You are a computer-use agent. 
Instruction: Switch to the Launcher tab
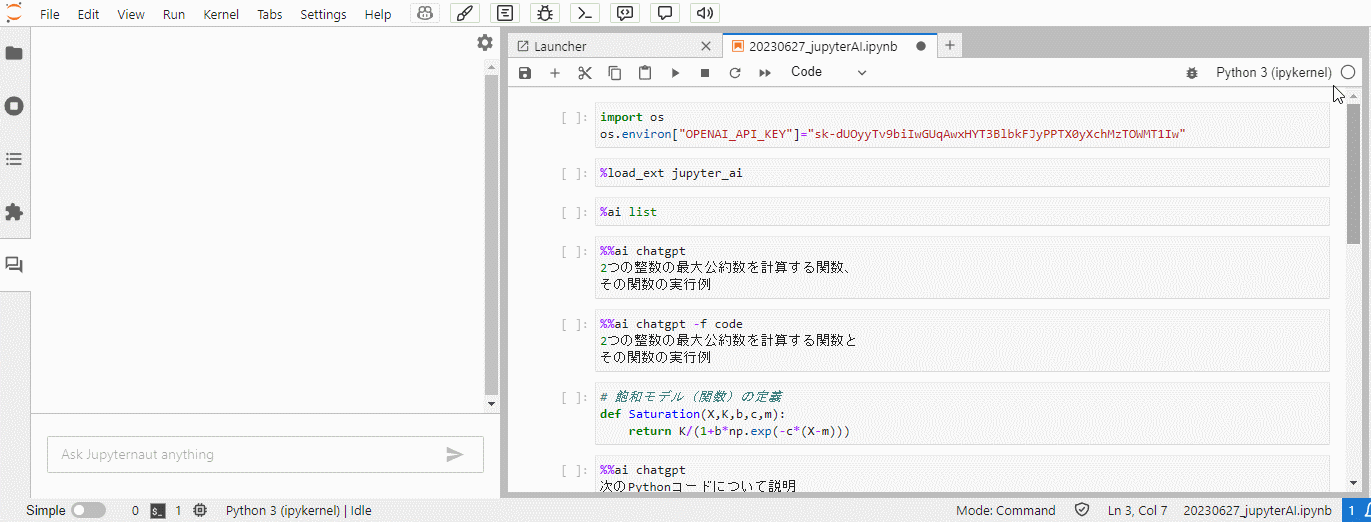point(560,46)
